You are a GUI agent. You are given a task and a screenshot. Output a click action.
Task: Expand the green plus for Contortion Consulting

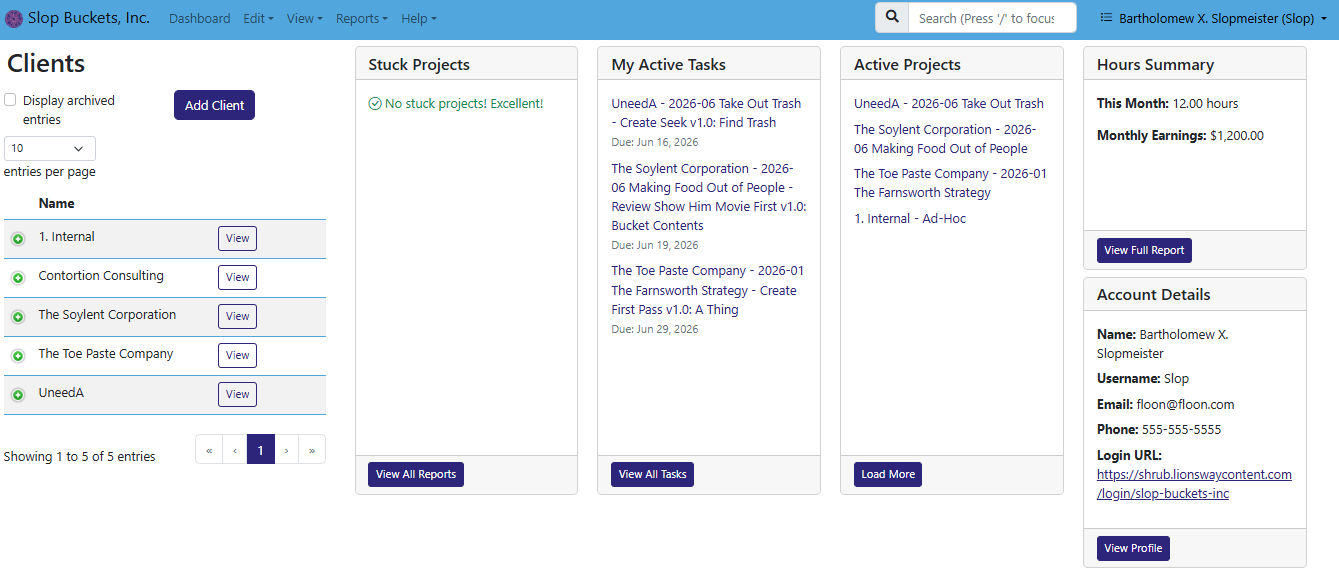pyautogui.click(x=17, y=278)
